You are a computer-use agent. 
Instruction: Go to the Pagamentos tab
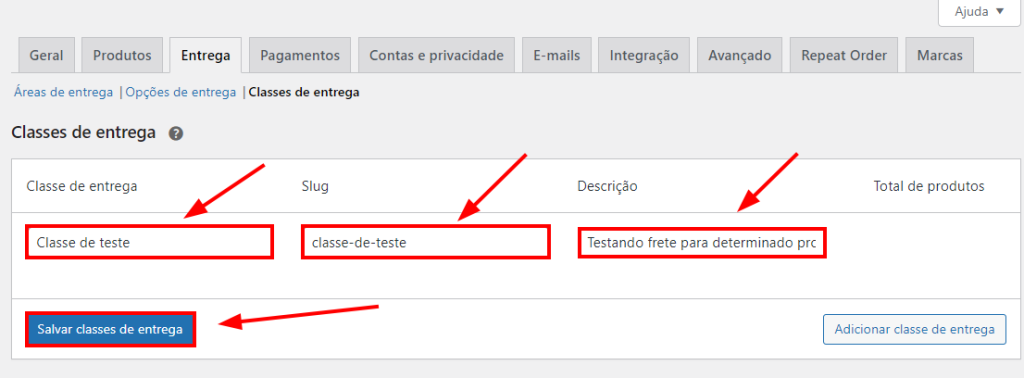pyautogui.click(x=300, y=55)
